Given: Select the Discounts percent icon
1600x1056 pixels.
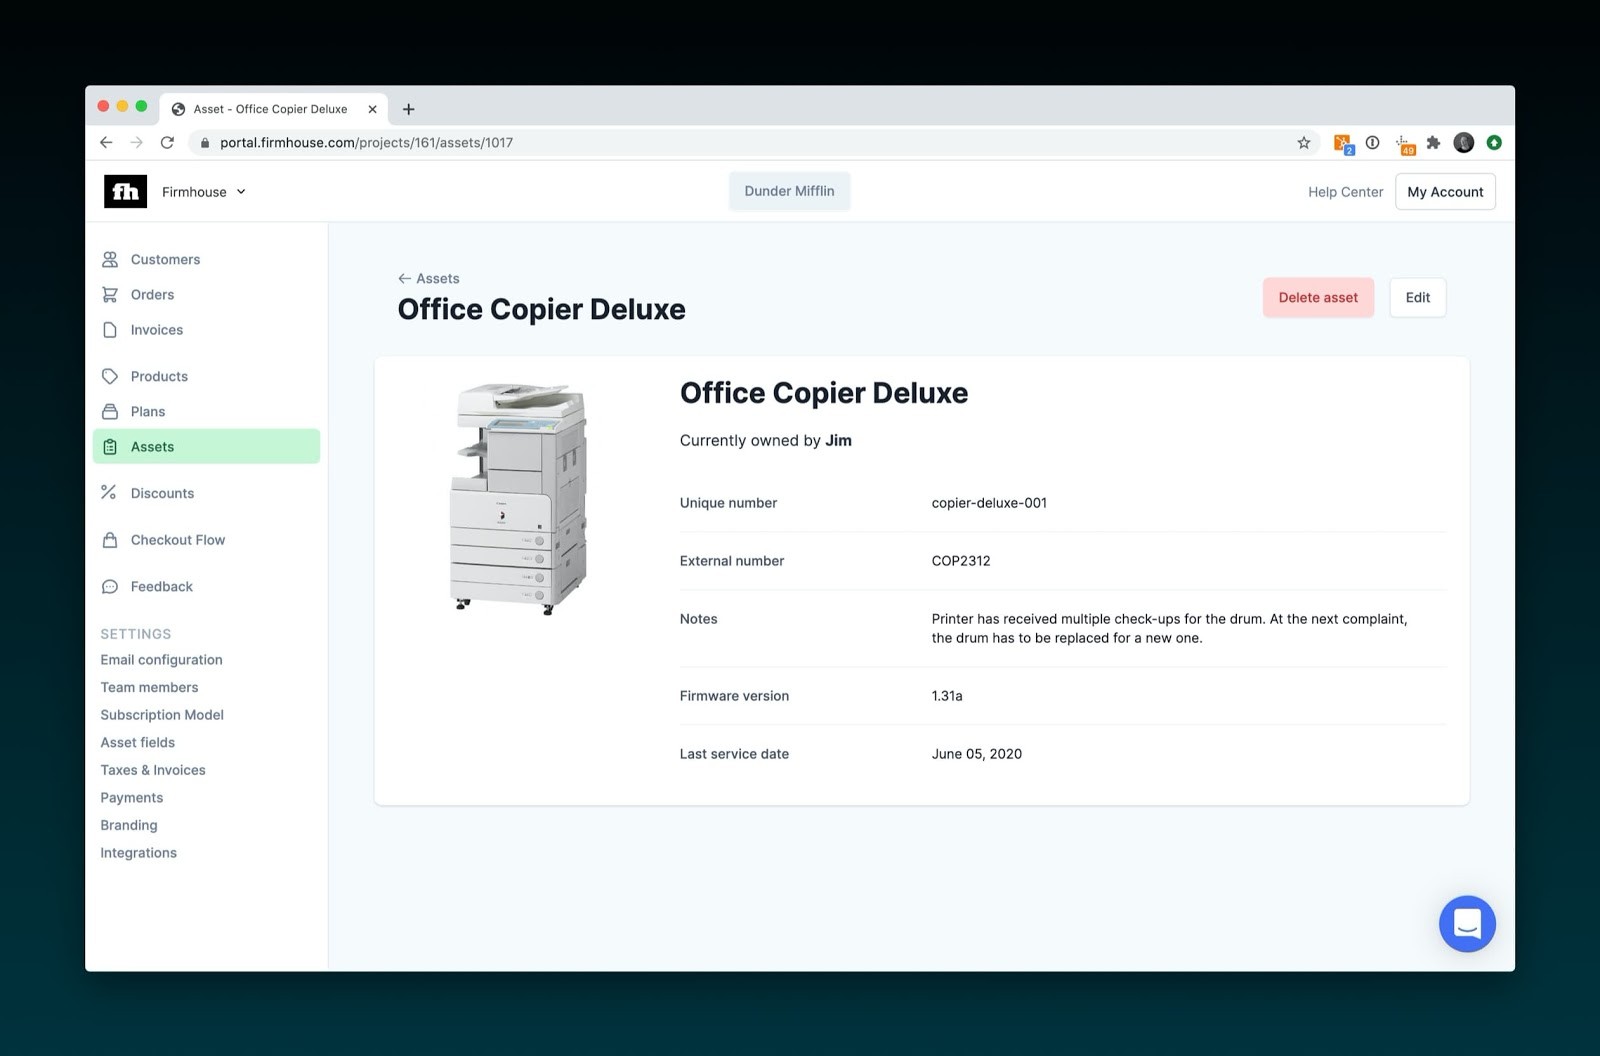Looking at the screenshot, I should tap(109, 492).
